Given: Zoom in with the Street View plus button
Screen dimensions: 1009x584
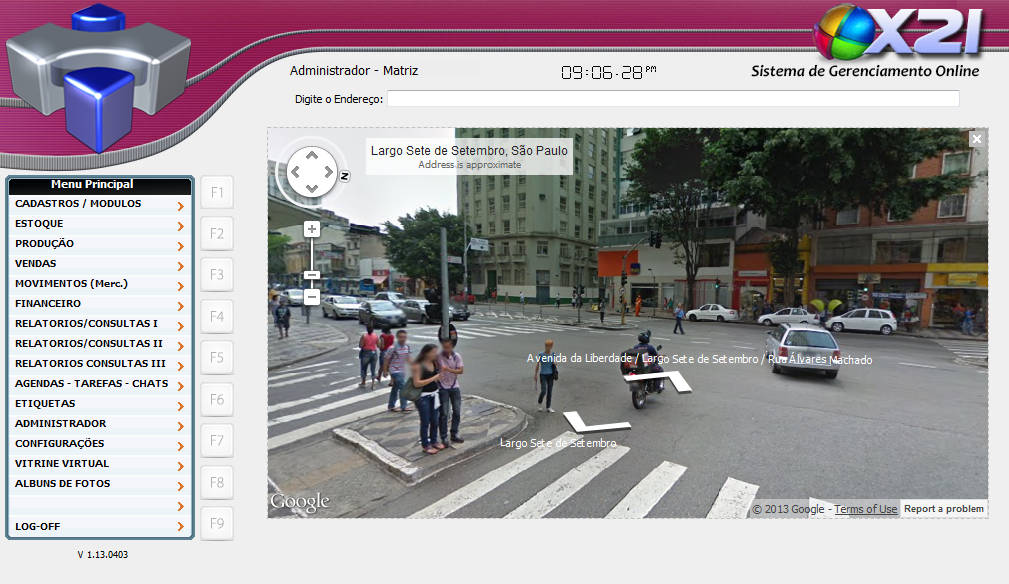Looking at the screenshot, I should (x=312, y=229).
